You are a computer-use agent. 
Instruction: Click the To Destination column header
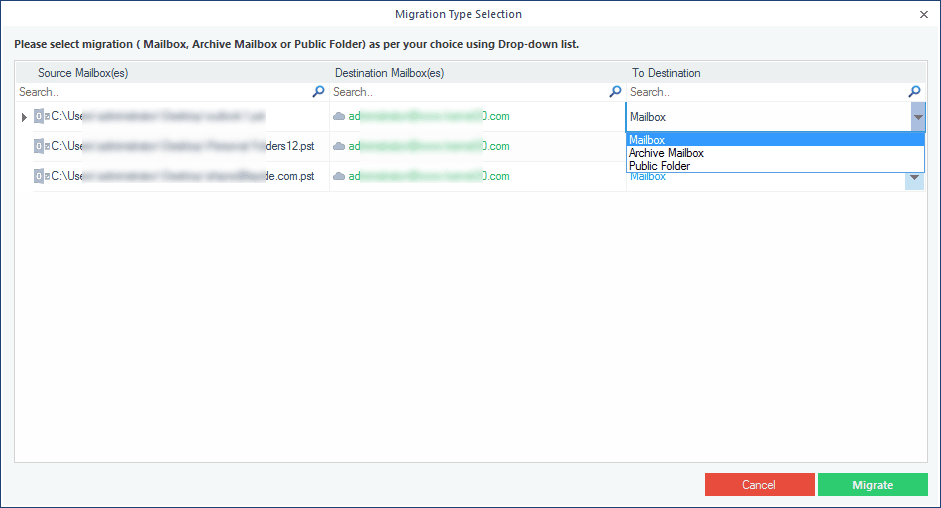(x=666, y=73)
